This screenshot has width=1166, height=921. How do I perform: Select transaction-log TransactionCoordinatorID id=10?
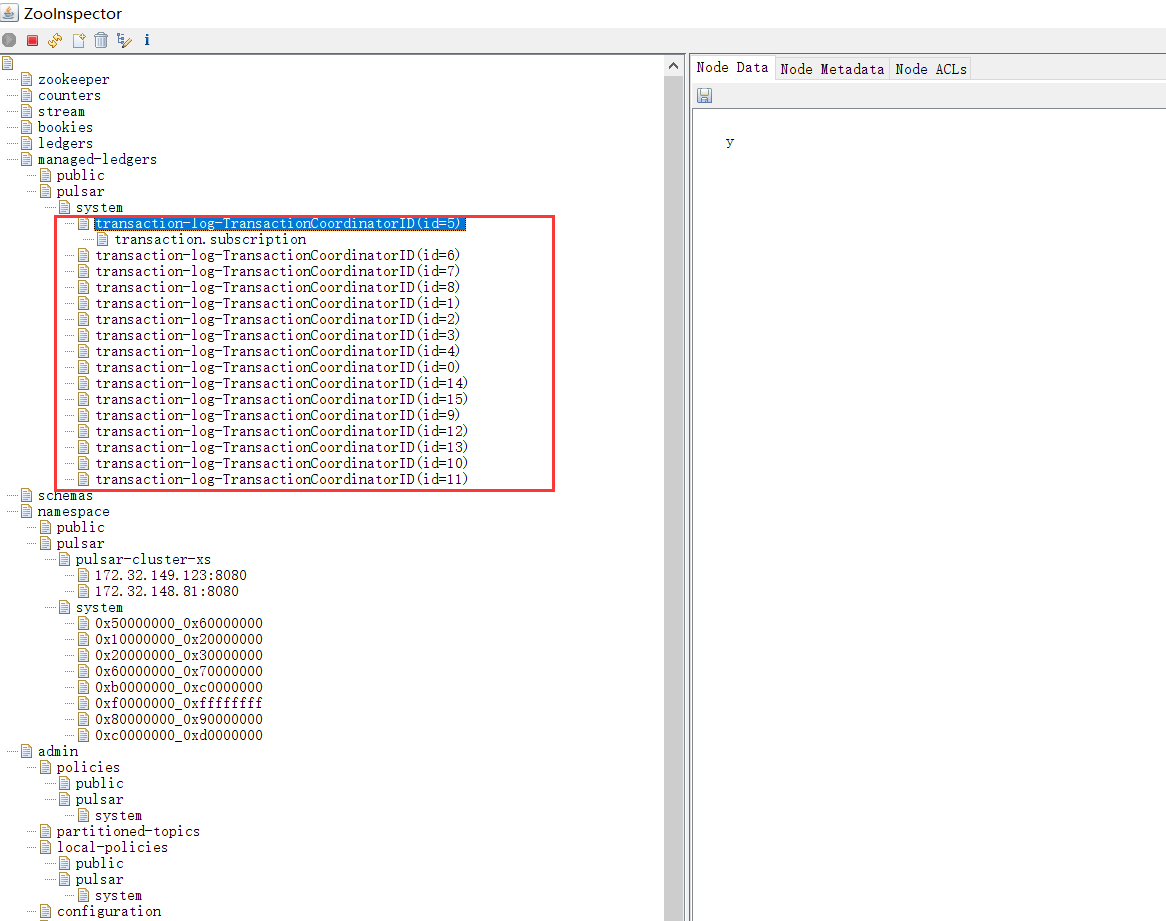click(x=281, y=463)
